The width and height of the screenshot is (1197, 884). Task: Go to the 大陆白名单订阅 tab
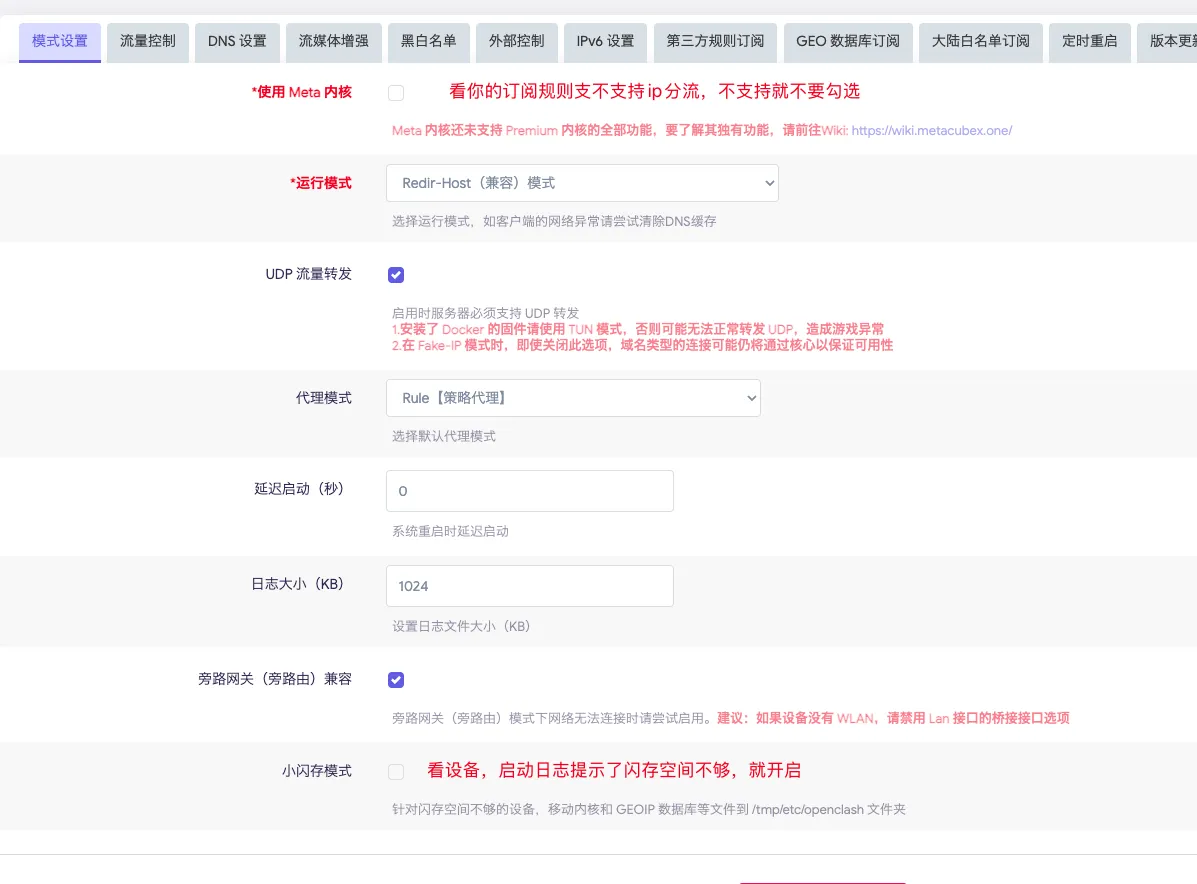[x=980, y=42]
